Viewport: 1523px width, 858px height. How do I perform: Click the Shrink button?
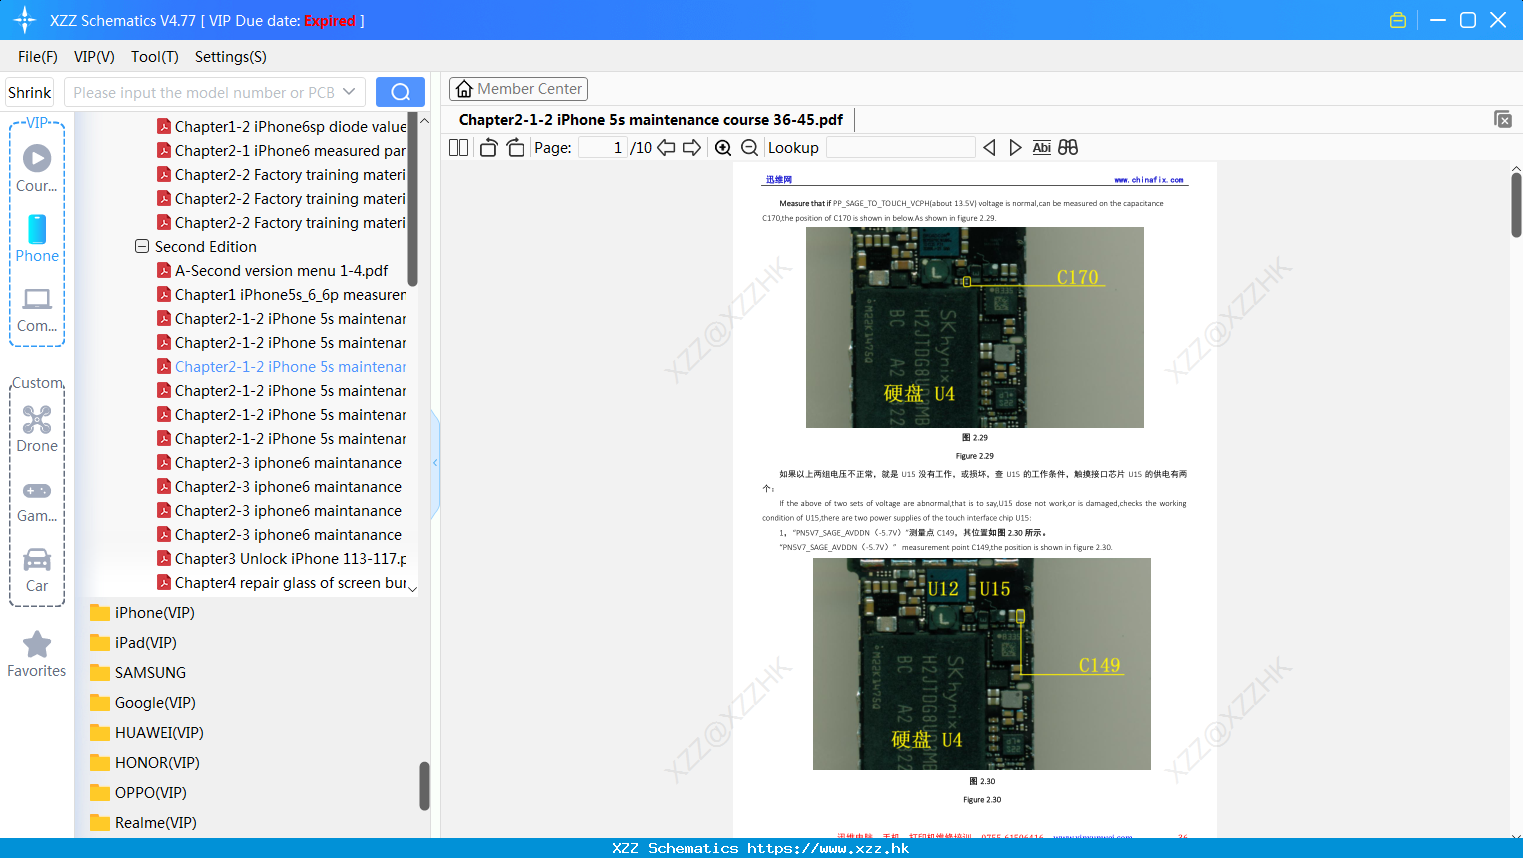(29, 92)
